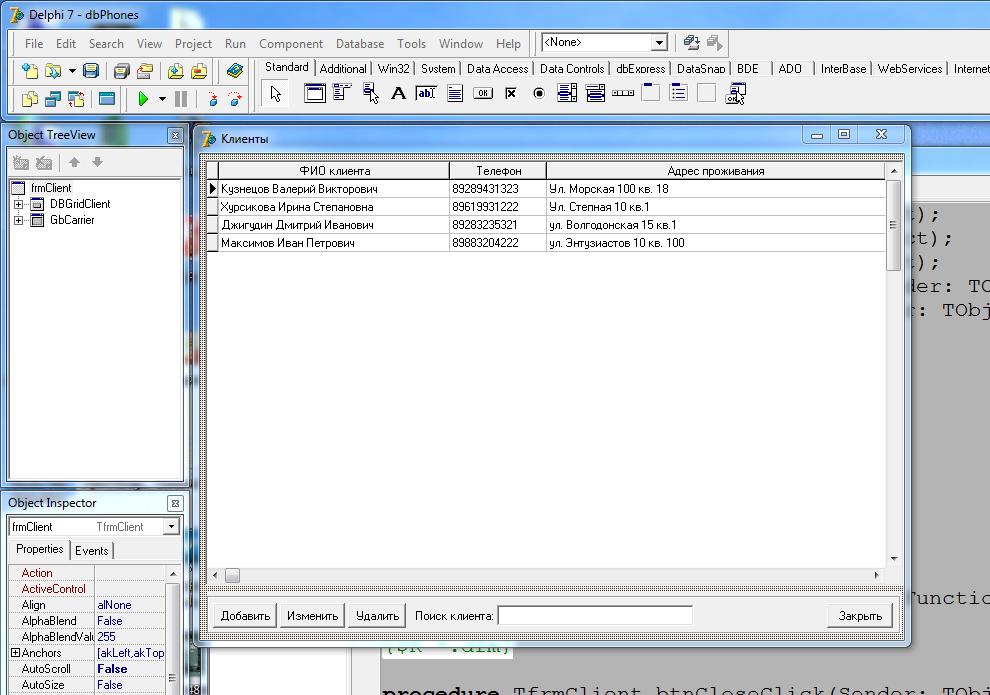Open the Project menu
This screenshot has width=990, height=695.
point(193,44)
